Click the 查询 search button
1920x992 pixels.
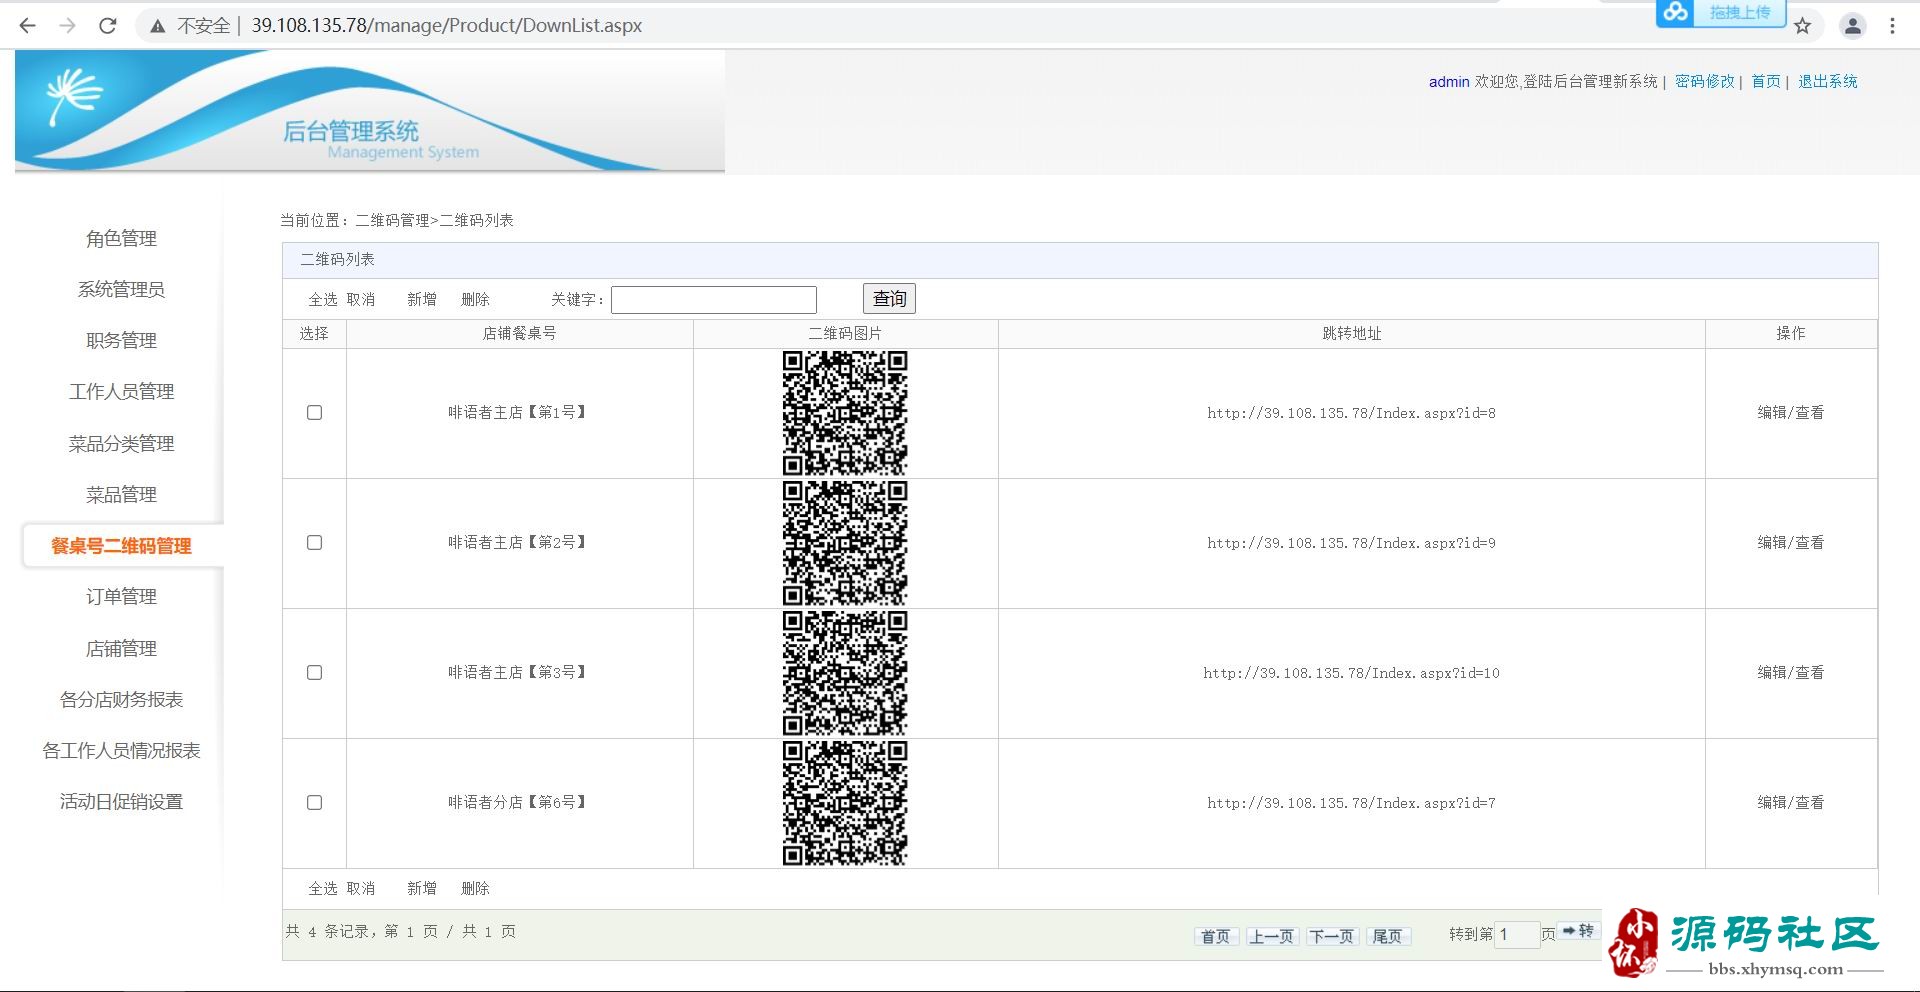coord(889,299)
